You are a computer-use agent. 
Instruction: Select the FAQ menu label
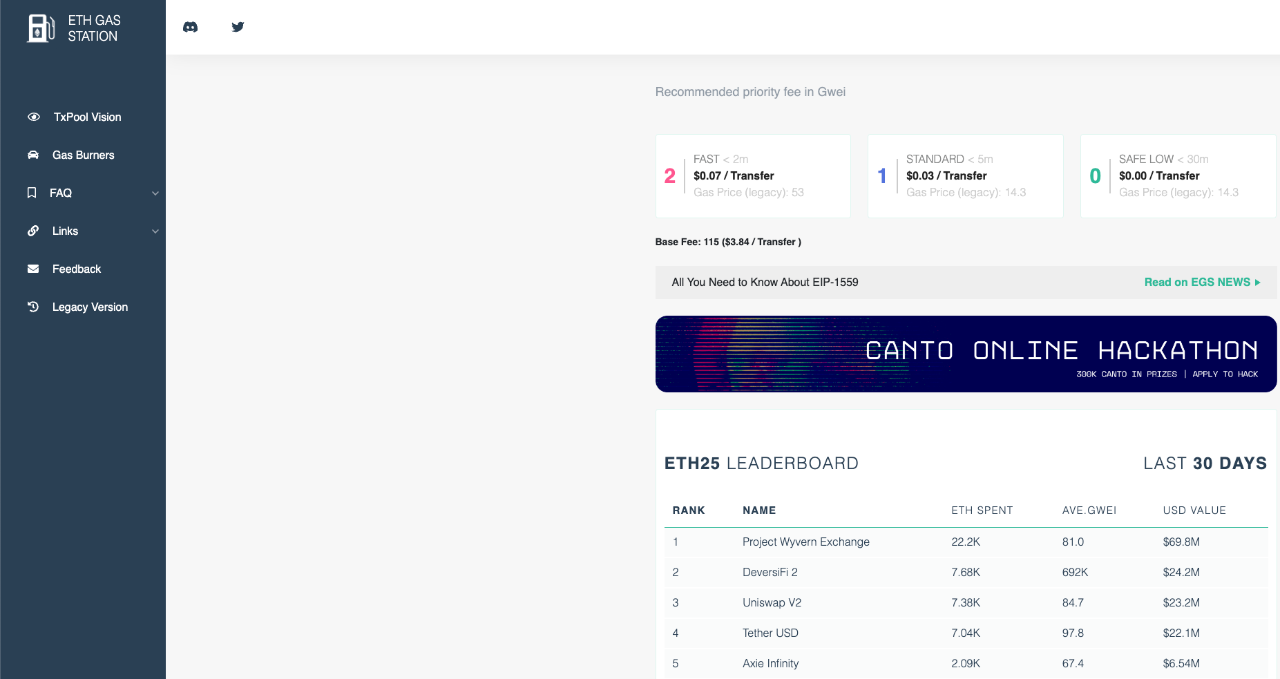click(x=61, y=193)
